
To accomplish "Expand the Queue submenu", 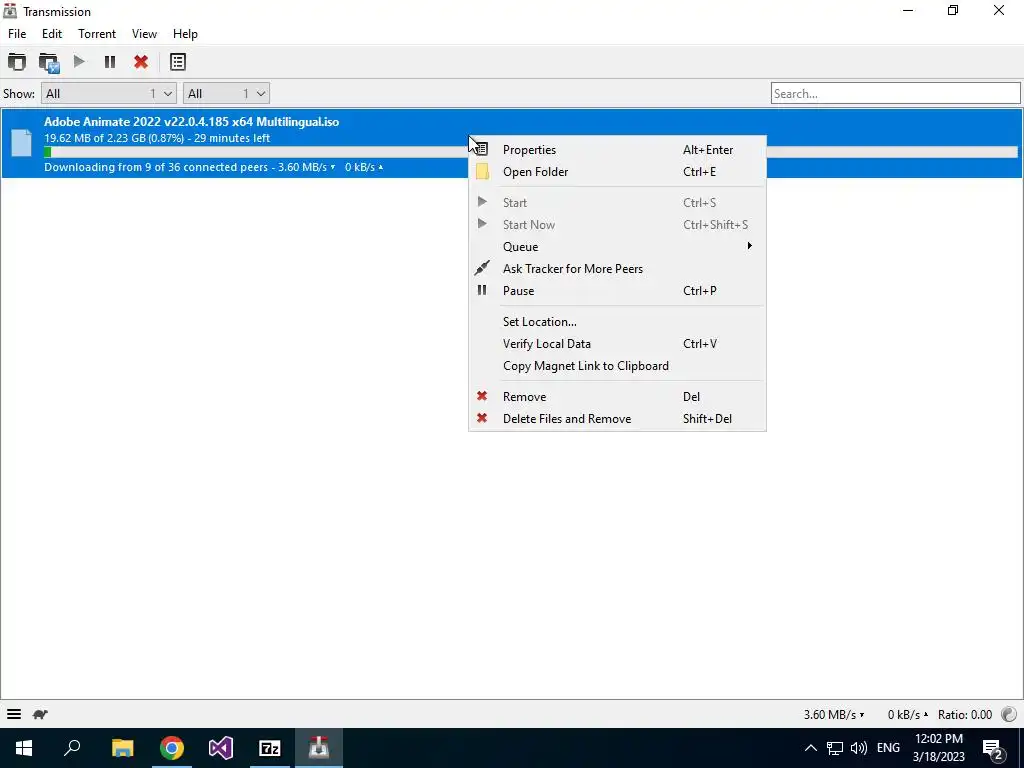I will pos(617,246).
